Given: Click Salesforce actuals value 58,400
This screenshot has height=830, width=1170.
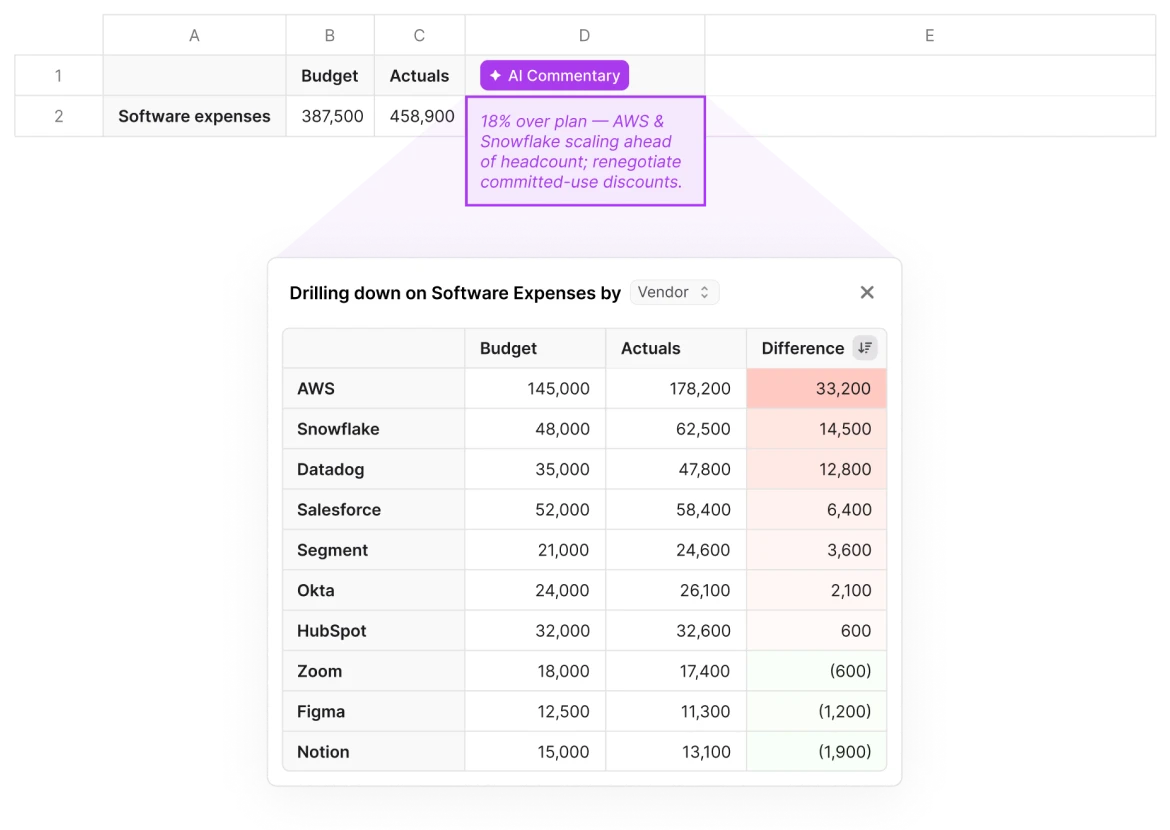Looking at the screenshot, I should tap(676, 509).
